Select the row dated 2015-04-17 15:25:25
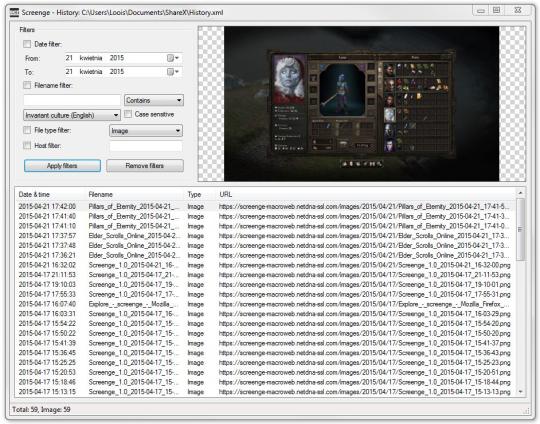This screenshot has width=540, height=424. [x=265, y=363]
